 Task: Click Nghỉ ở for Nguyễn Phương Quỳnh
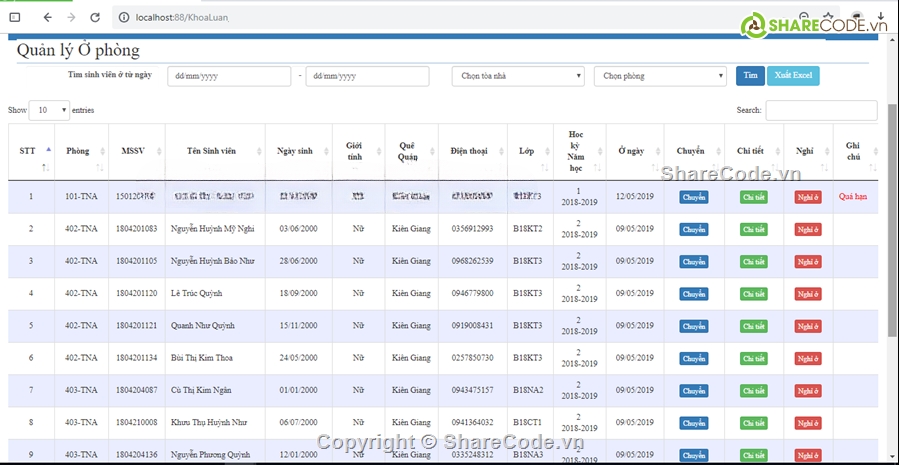(808, 455)
